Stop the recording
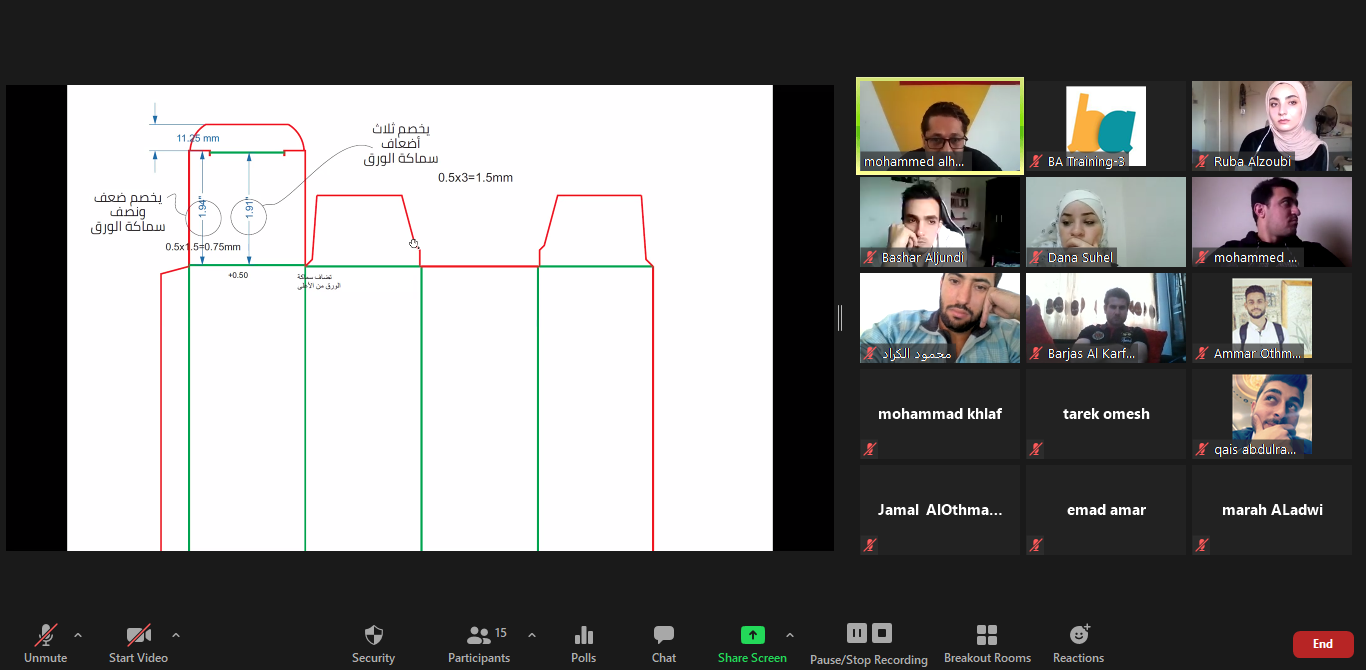Screen dimensions: 1366x670 point(882,633)
